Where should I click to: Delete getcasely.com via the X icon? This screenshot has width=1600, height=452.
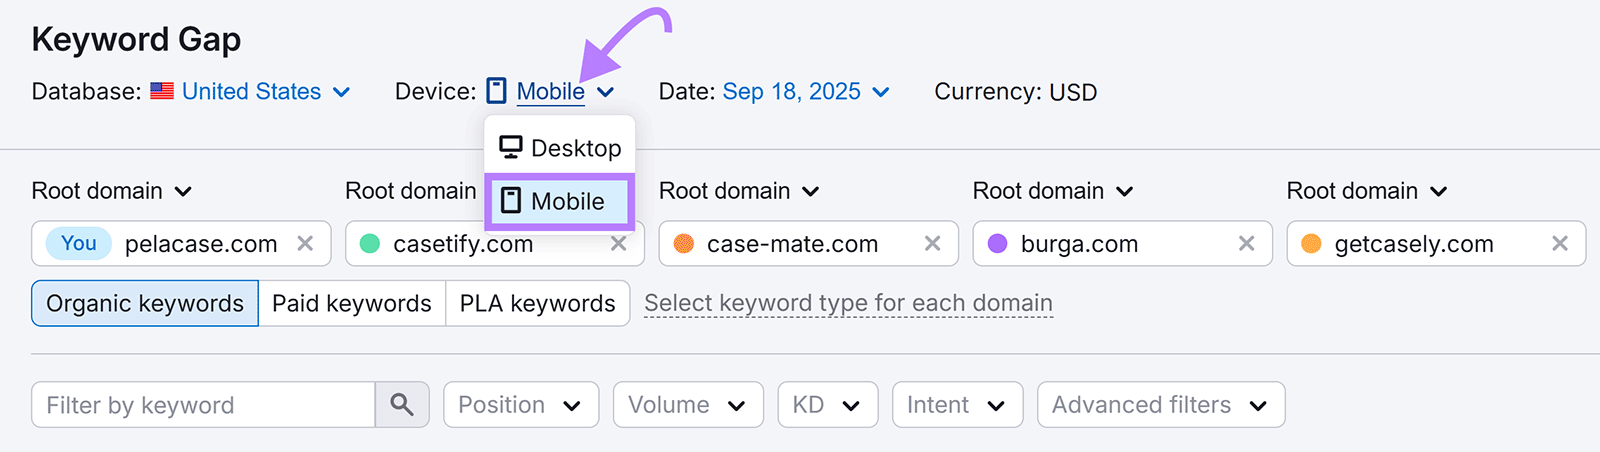pos(1559,244)
